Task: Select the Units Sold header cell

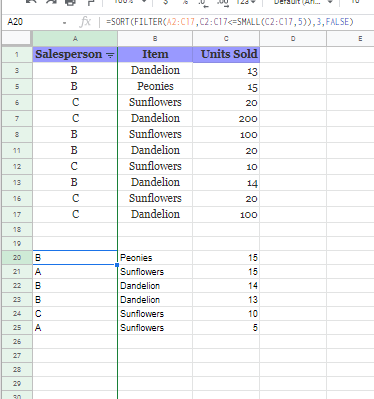Action: point(226,54)
